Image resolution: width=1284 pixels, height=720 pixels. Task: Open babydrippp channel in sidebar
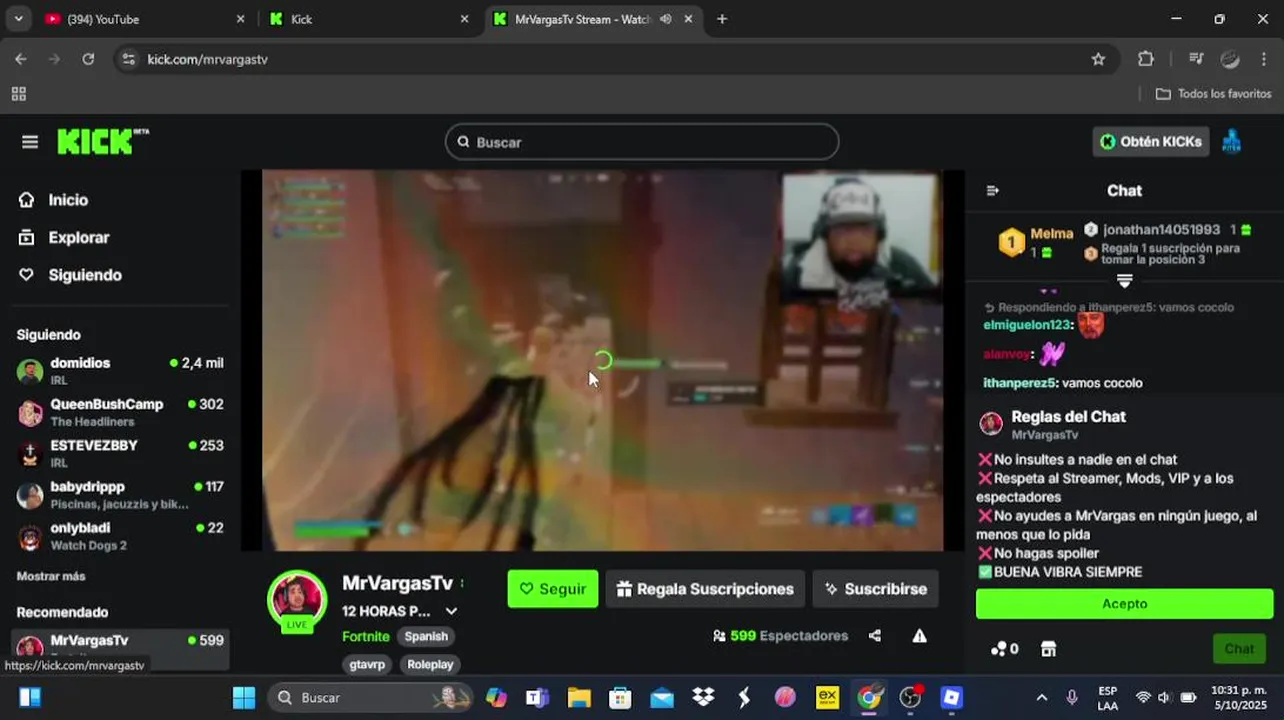pos(120,494)
